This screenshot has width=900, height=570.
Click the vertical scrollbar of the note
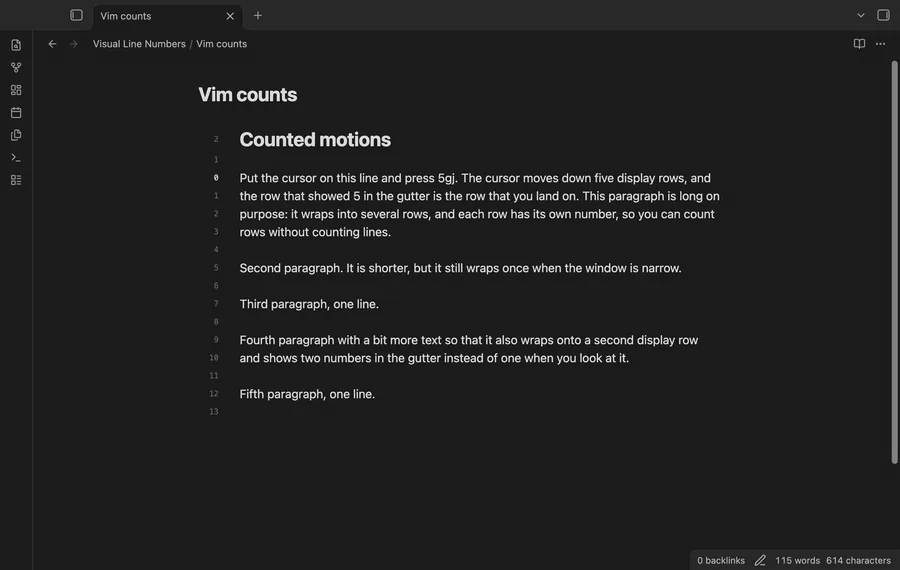click(x=894, y=261)
